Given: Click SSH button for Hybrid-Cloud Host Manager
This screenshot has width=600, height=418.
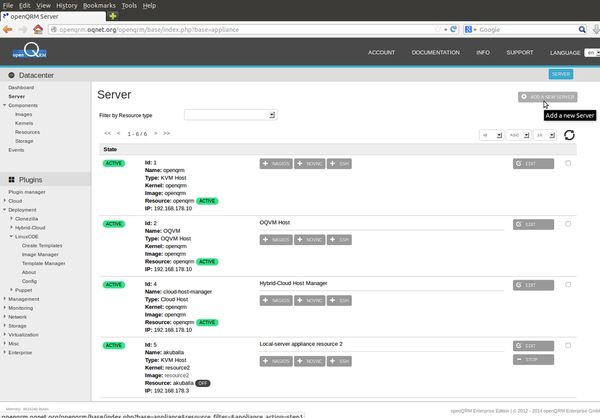Looking at the screenshot, I should pyautogui.click(x=339, y=300).
